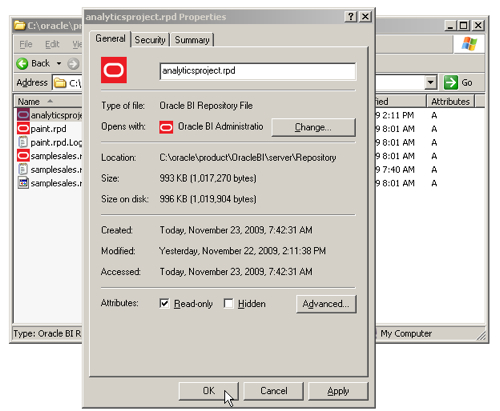Click the large Oracle file icon in Properties
The width and height of the screenshot is (500, 411).
click(x=114, y=70)
